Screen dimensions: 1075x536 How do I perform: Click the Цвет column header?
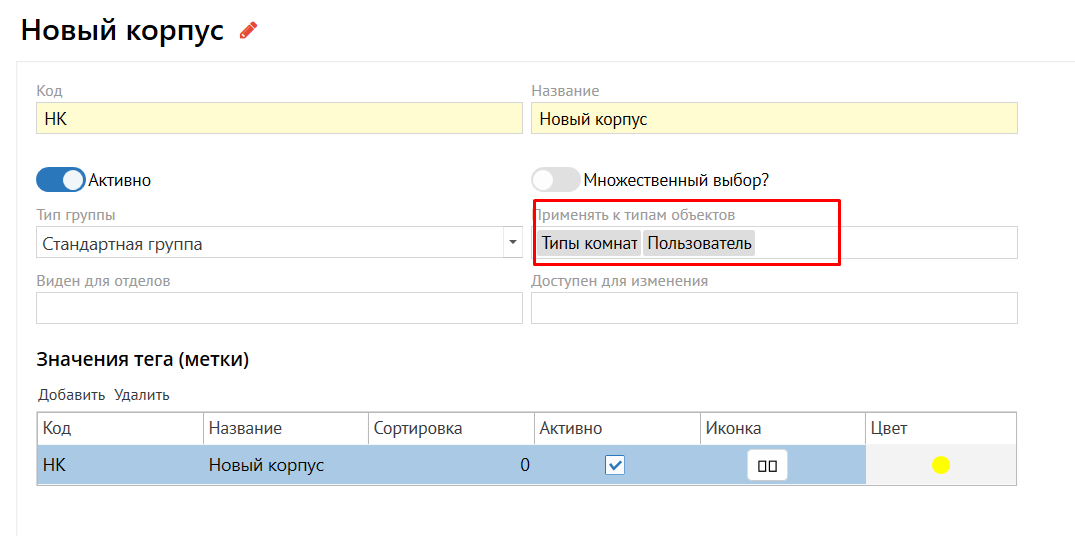coord(889,428)
